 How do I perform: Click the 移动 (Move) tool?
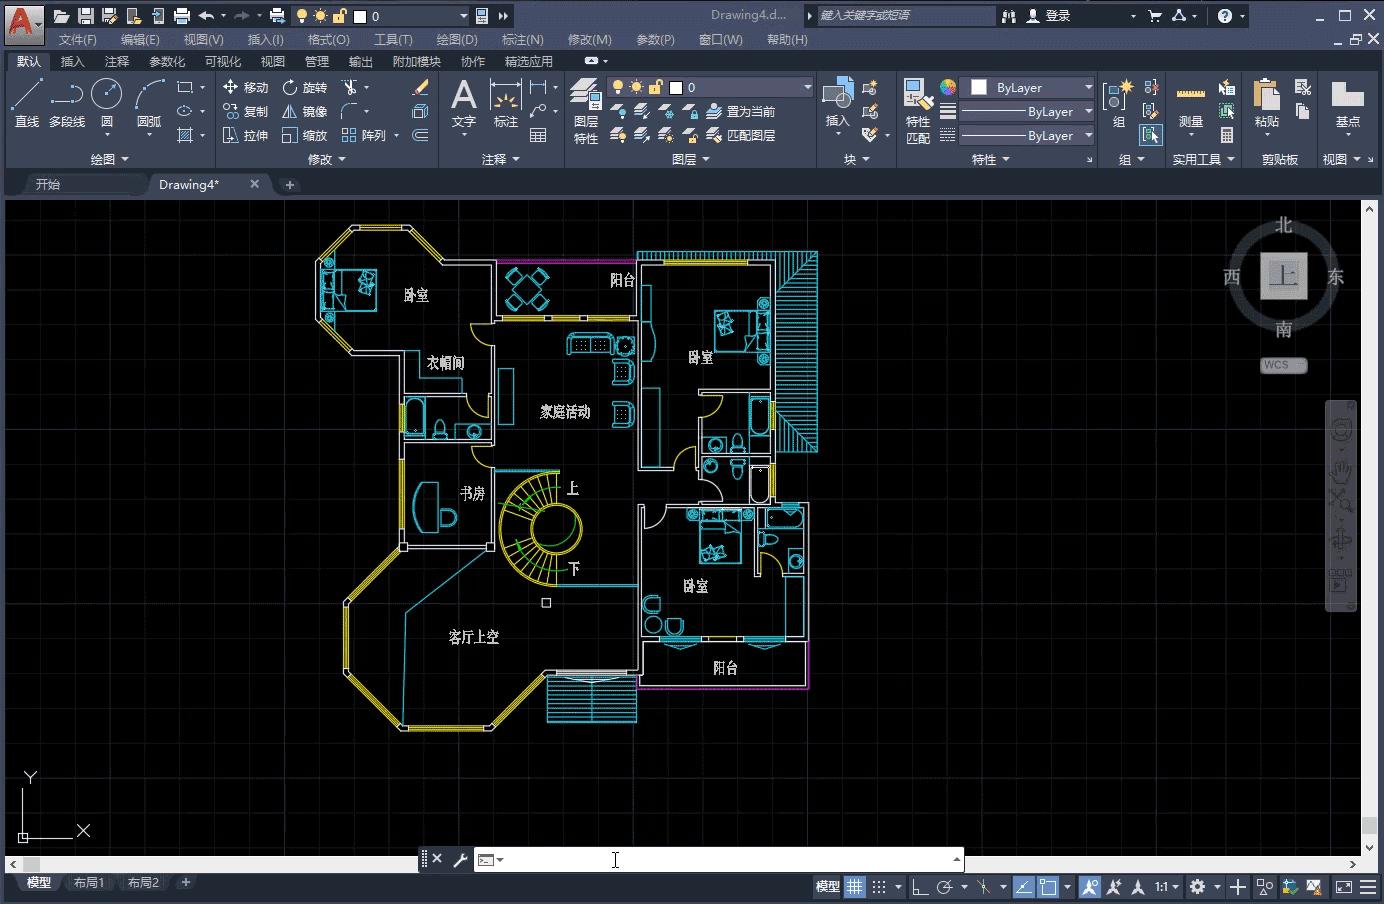(245, 87)
